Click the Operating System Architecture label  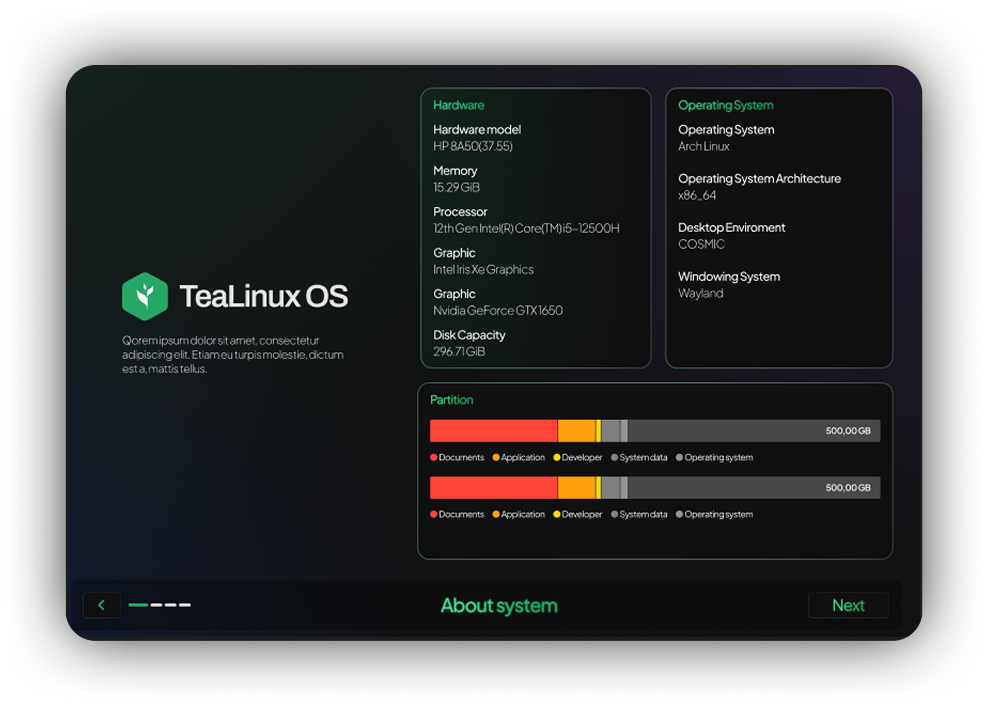759,179
